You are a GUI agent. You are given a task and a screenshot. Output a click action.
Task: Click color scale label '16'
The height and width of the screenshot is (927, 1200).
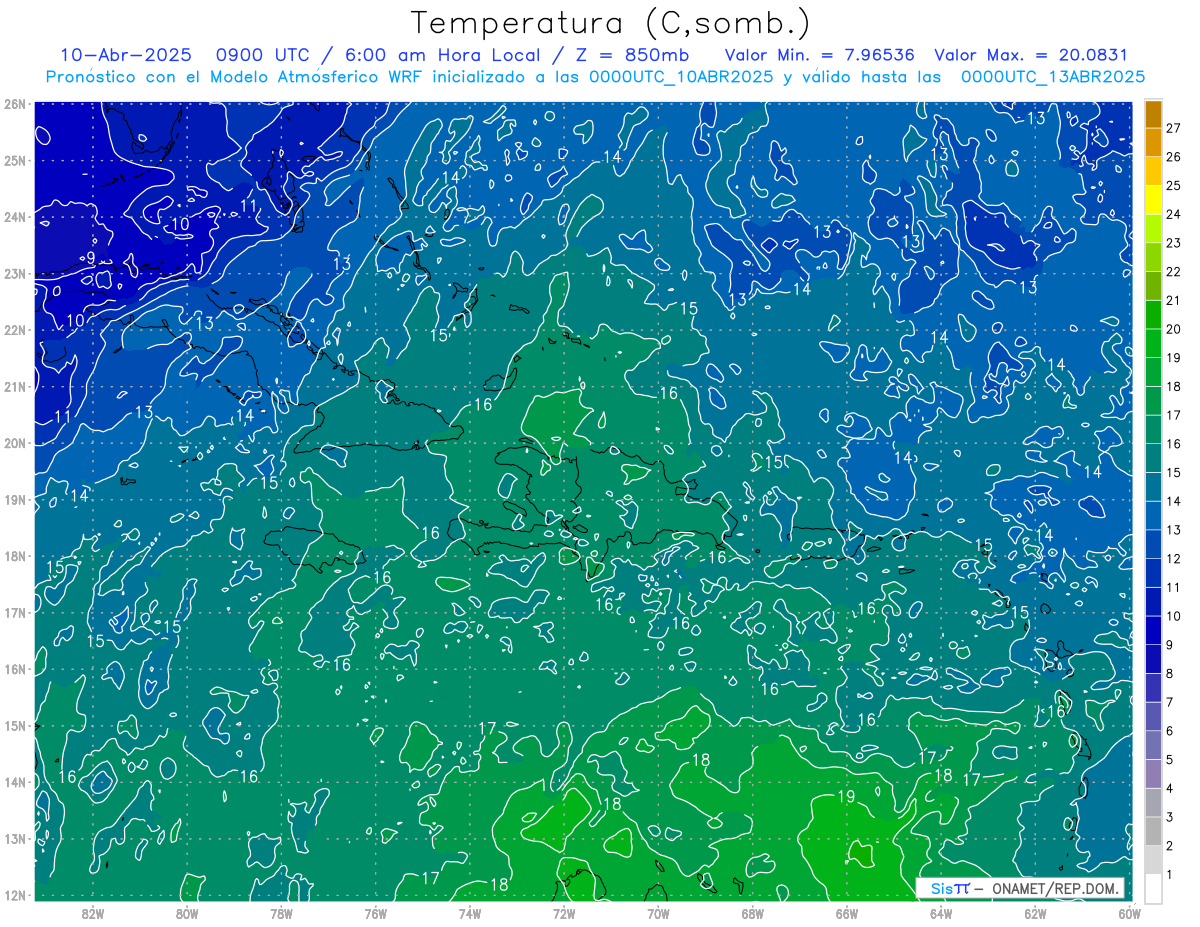tap(1175, 444)
